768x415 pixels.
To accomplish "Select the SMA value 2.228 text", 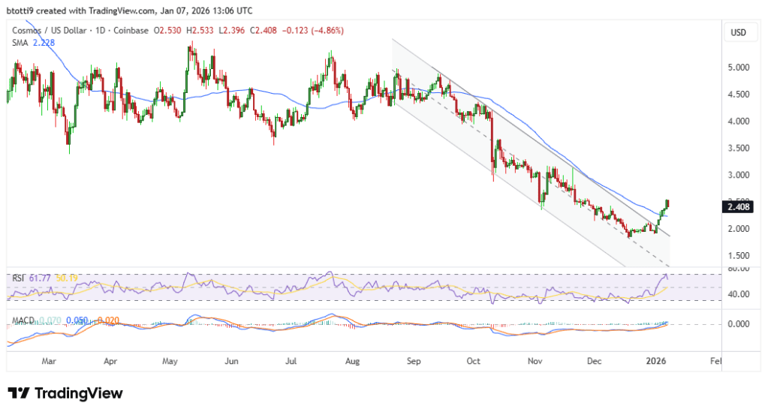I will [x=44, y=43].
